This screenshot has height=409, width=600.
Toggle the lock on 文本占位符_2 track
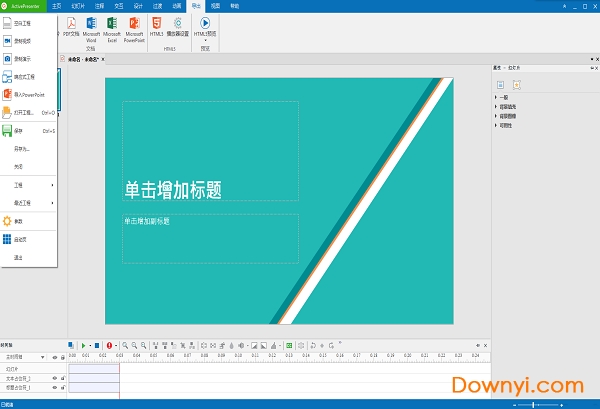click(63, 379)
